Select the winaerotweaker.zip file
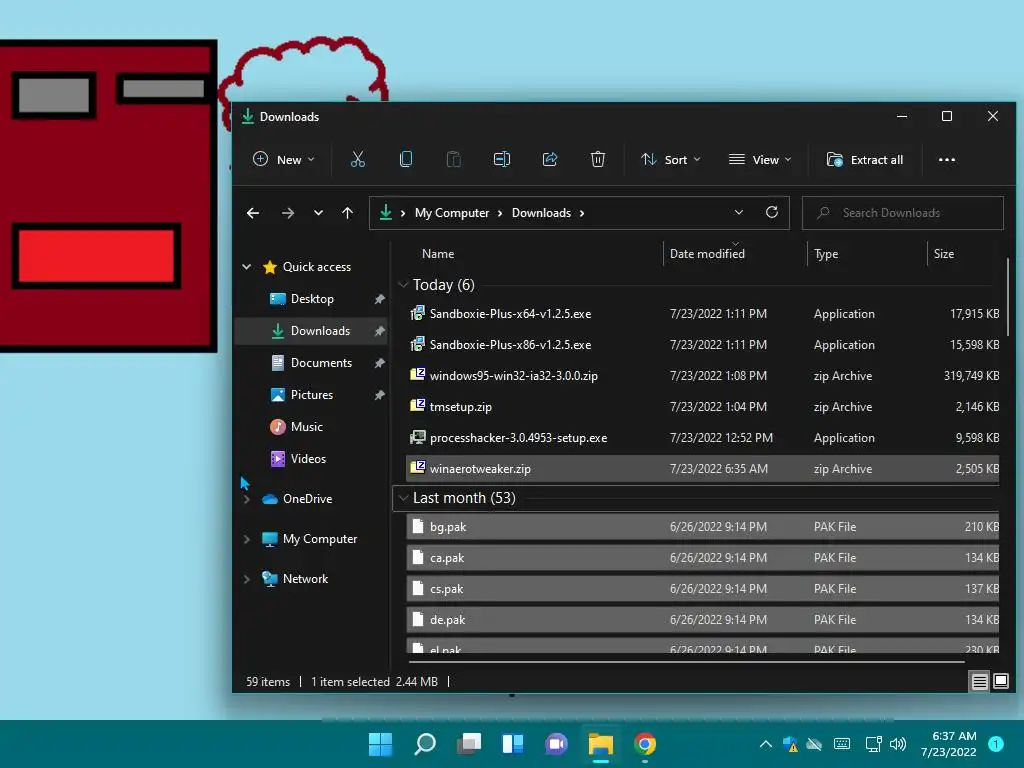 (x=703, y=469)
